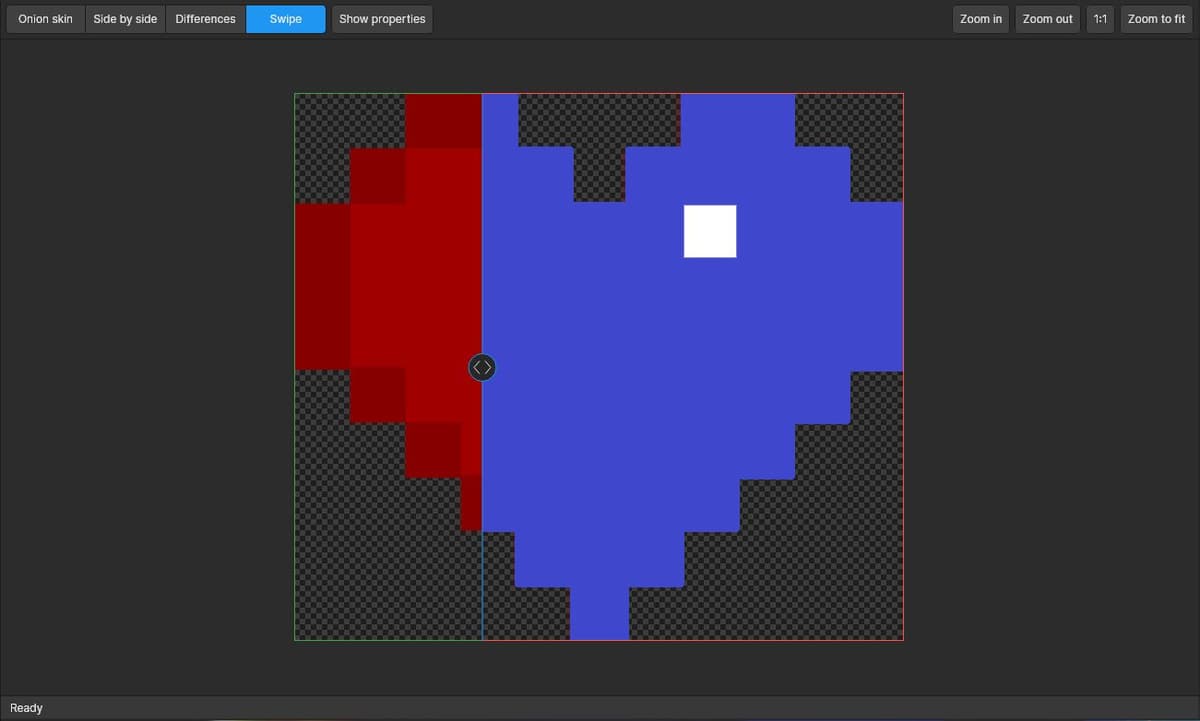This screenshot has height=721, width=1200.
Task: Click the white square inside the blue heart
Action: point(710,231)
